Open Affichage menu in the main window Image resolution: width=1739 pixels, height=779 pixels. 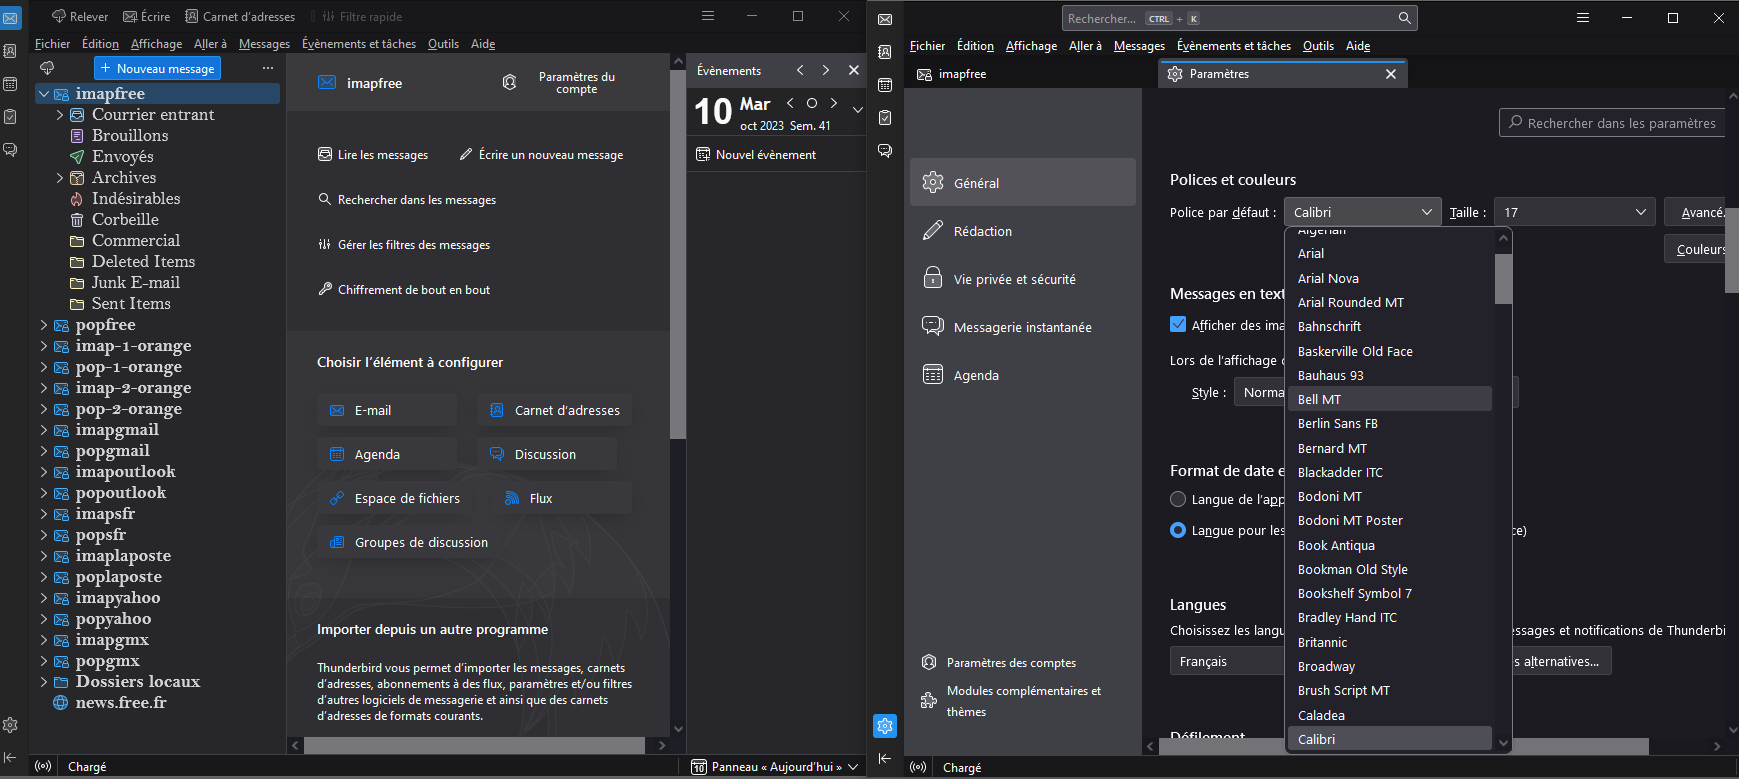pyautogui.click(x=156, y=44)
